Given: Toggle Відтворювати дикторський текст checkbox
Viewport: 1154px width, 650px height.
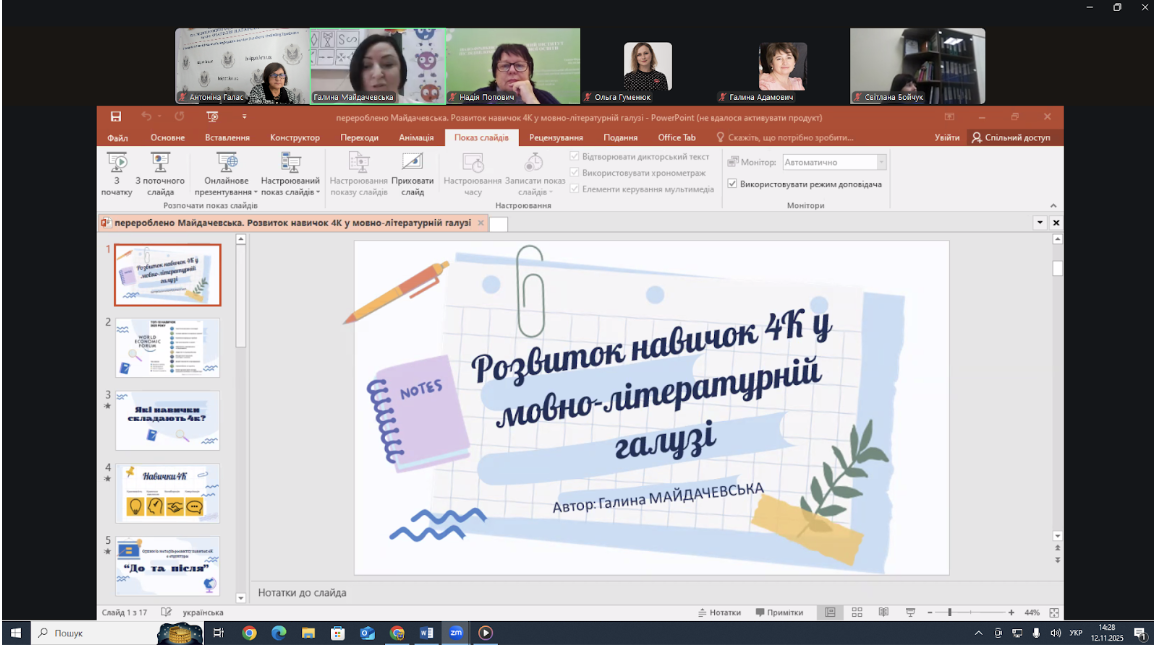Looking at the screenshot, I should tap(575, 156).
